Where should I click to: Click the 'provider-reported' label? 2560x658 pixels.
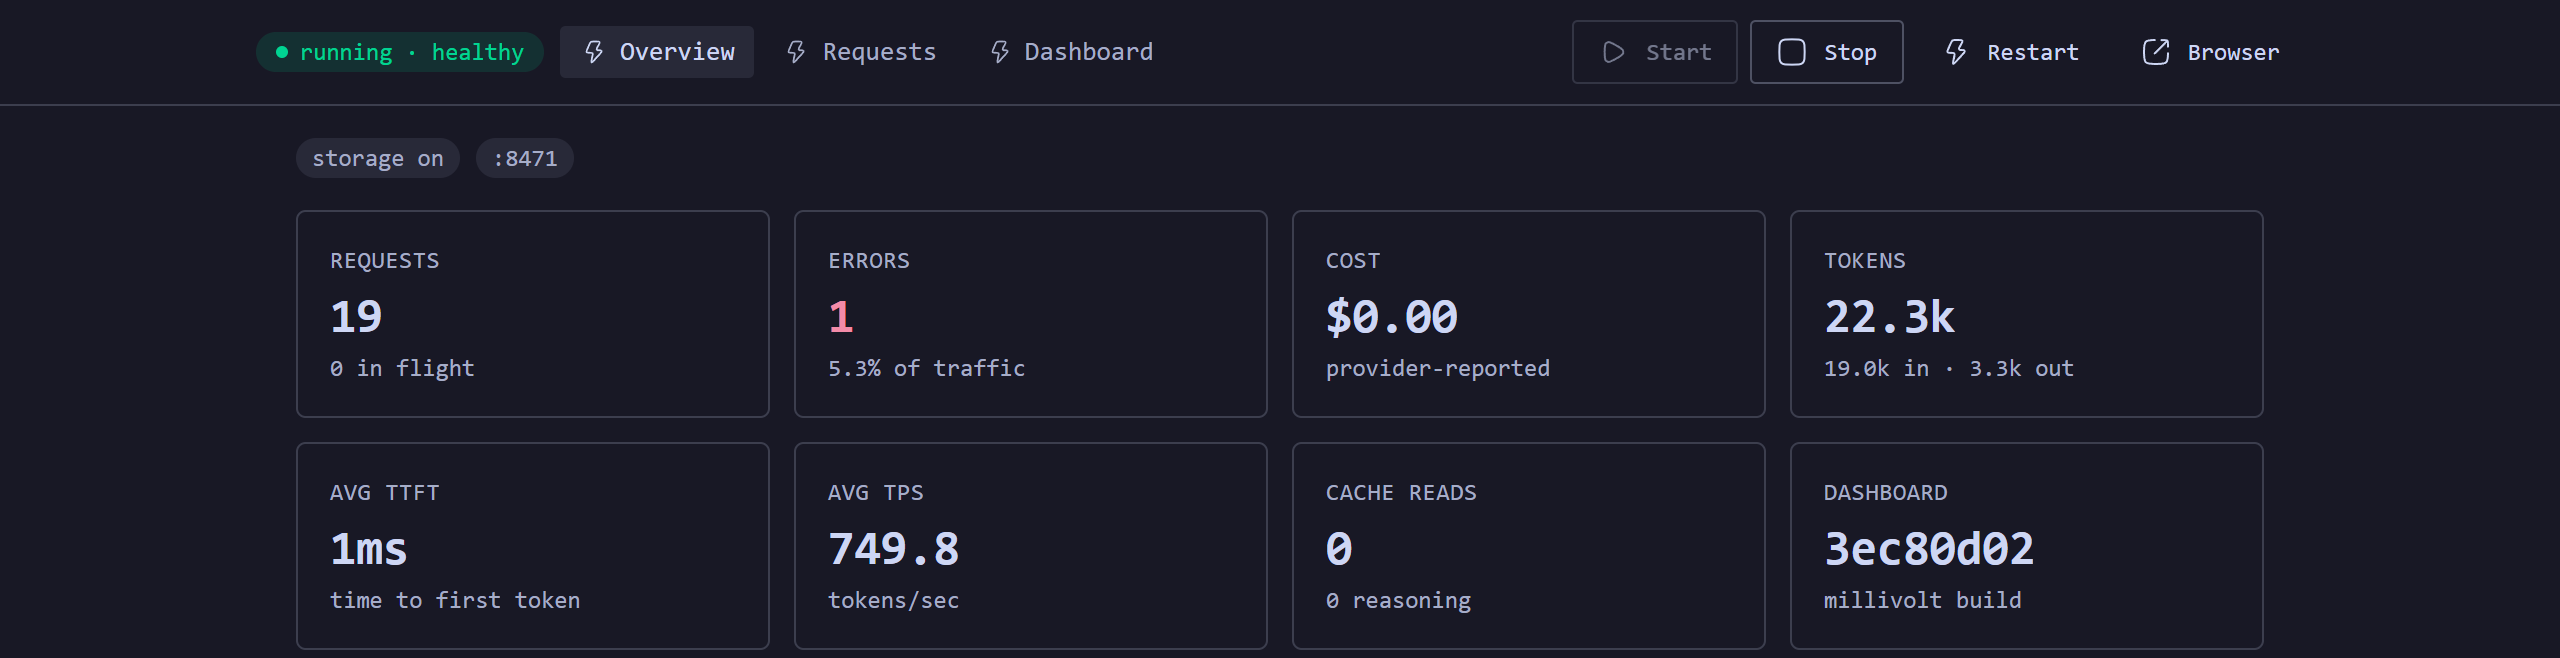tap(1438, 368)
